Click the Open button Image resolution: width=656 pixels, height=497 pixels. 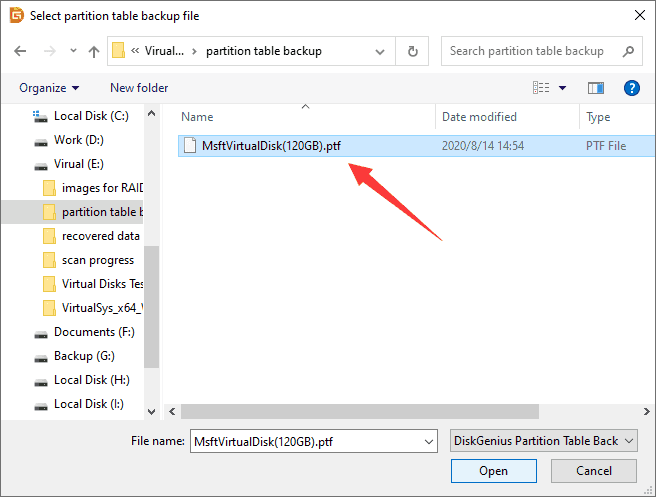pos(493,470)
